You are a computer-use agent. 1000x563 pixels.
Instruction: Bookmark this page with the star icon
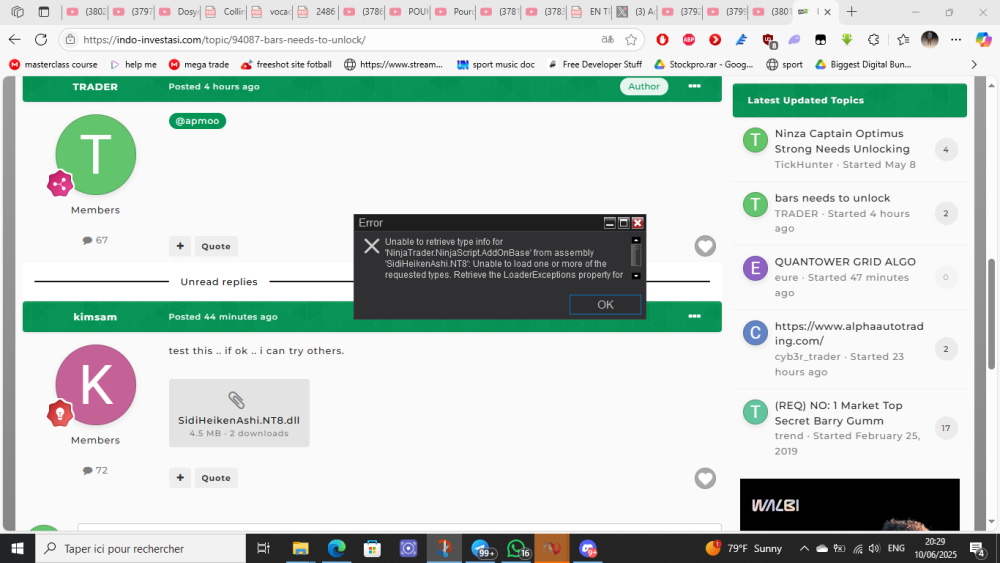tap(631, 40)
